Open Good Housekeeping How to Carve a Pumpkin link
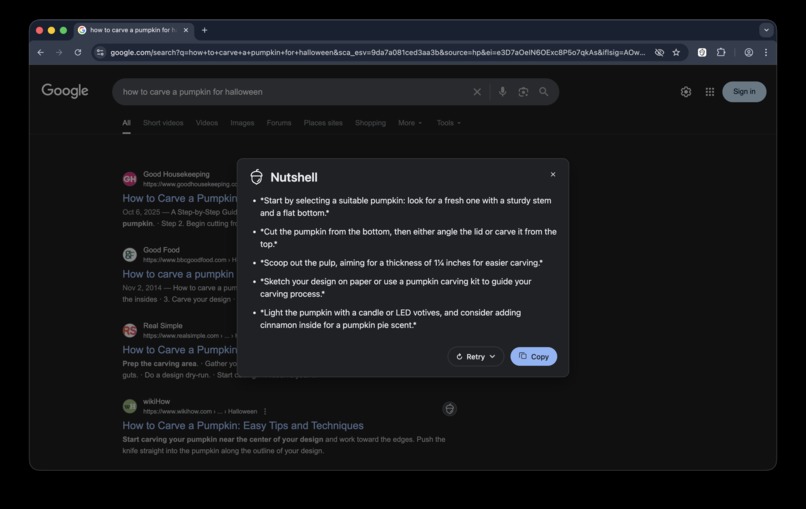 (180, 198)
